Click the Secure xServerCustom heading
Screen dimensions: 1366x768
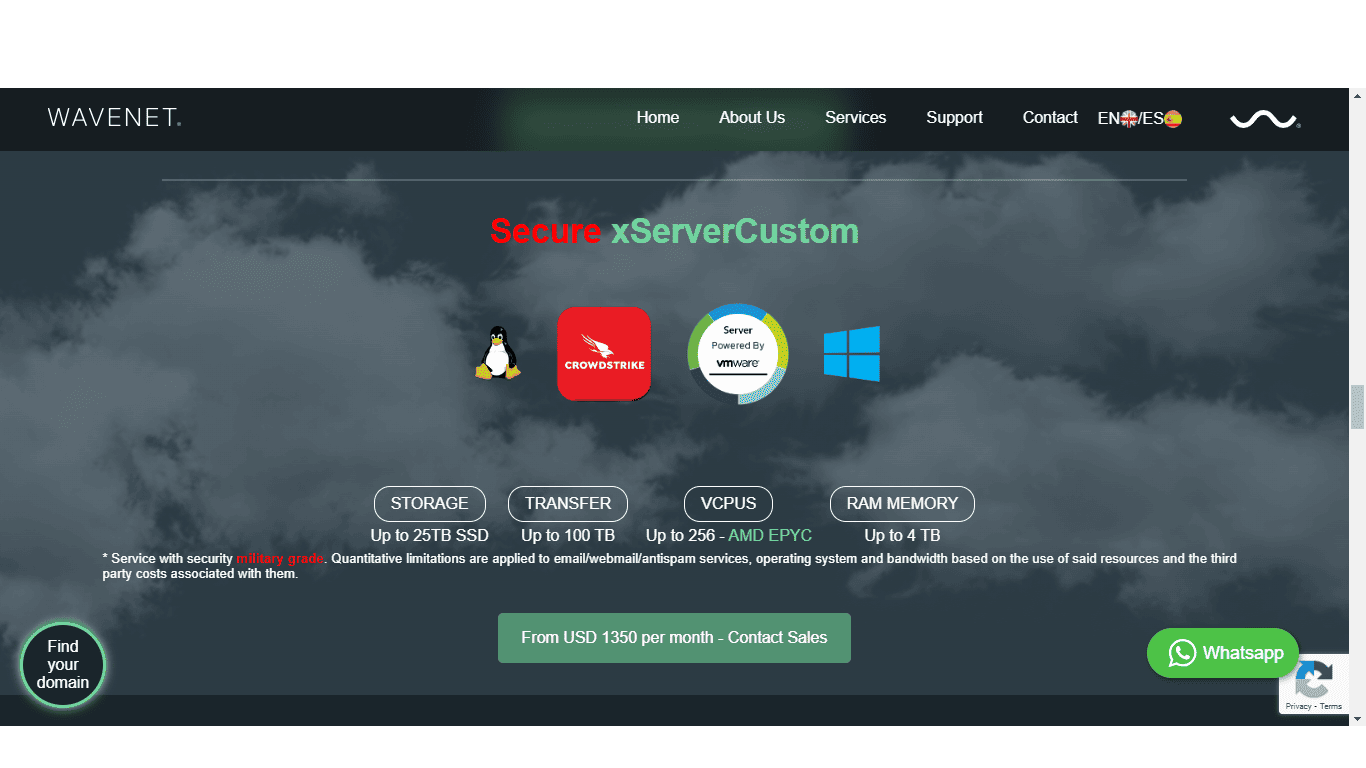click(674, 231)
